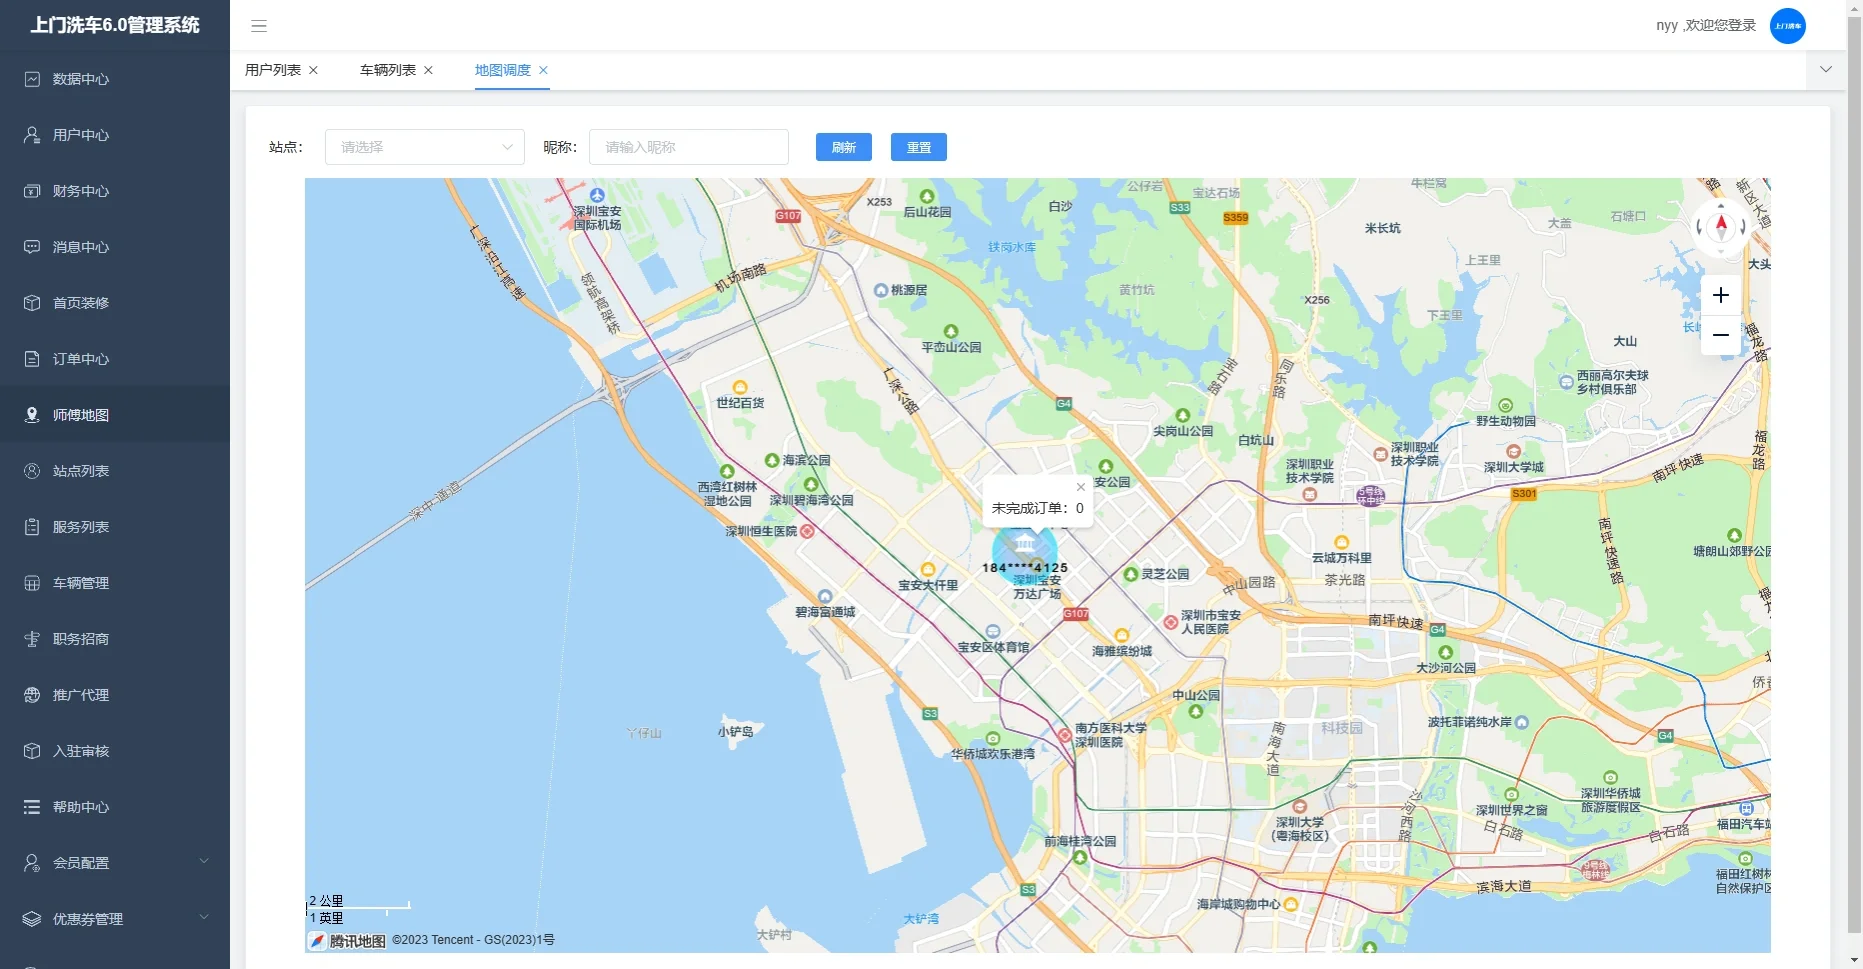Viewport: 1863px width, 969px height.
Task: Click the user avatar in top right
Action: (1787, 26)
